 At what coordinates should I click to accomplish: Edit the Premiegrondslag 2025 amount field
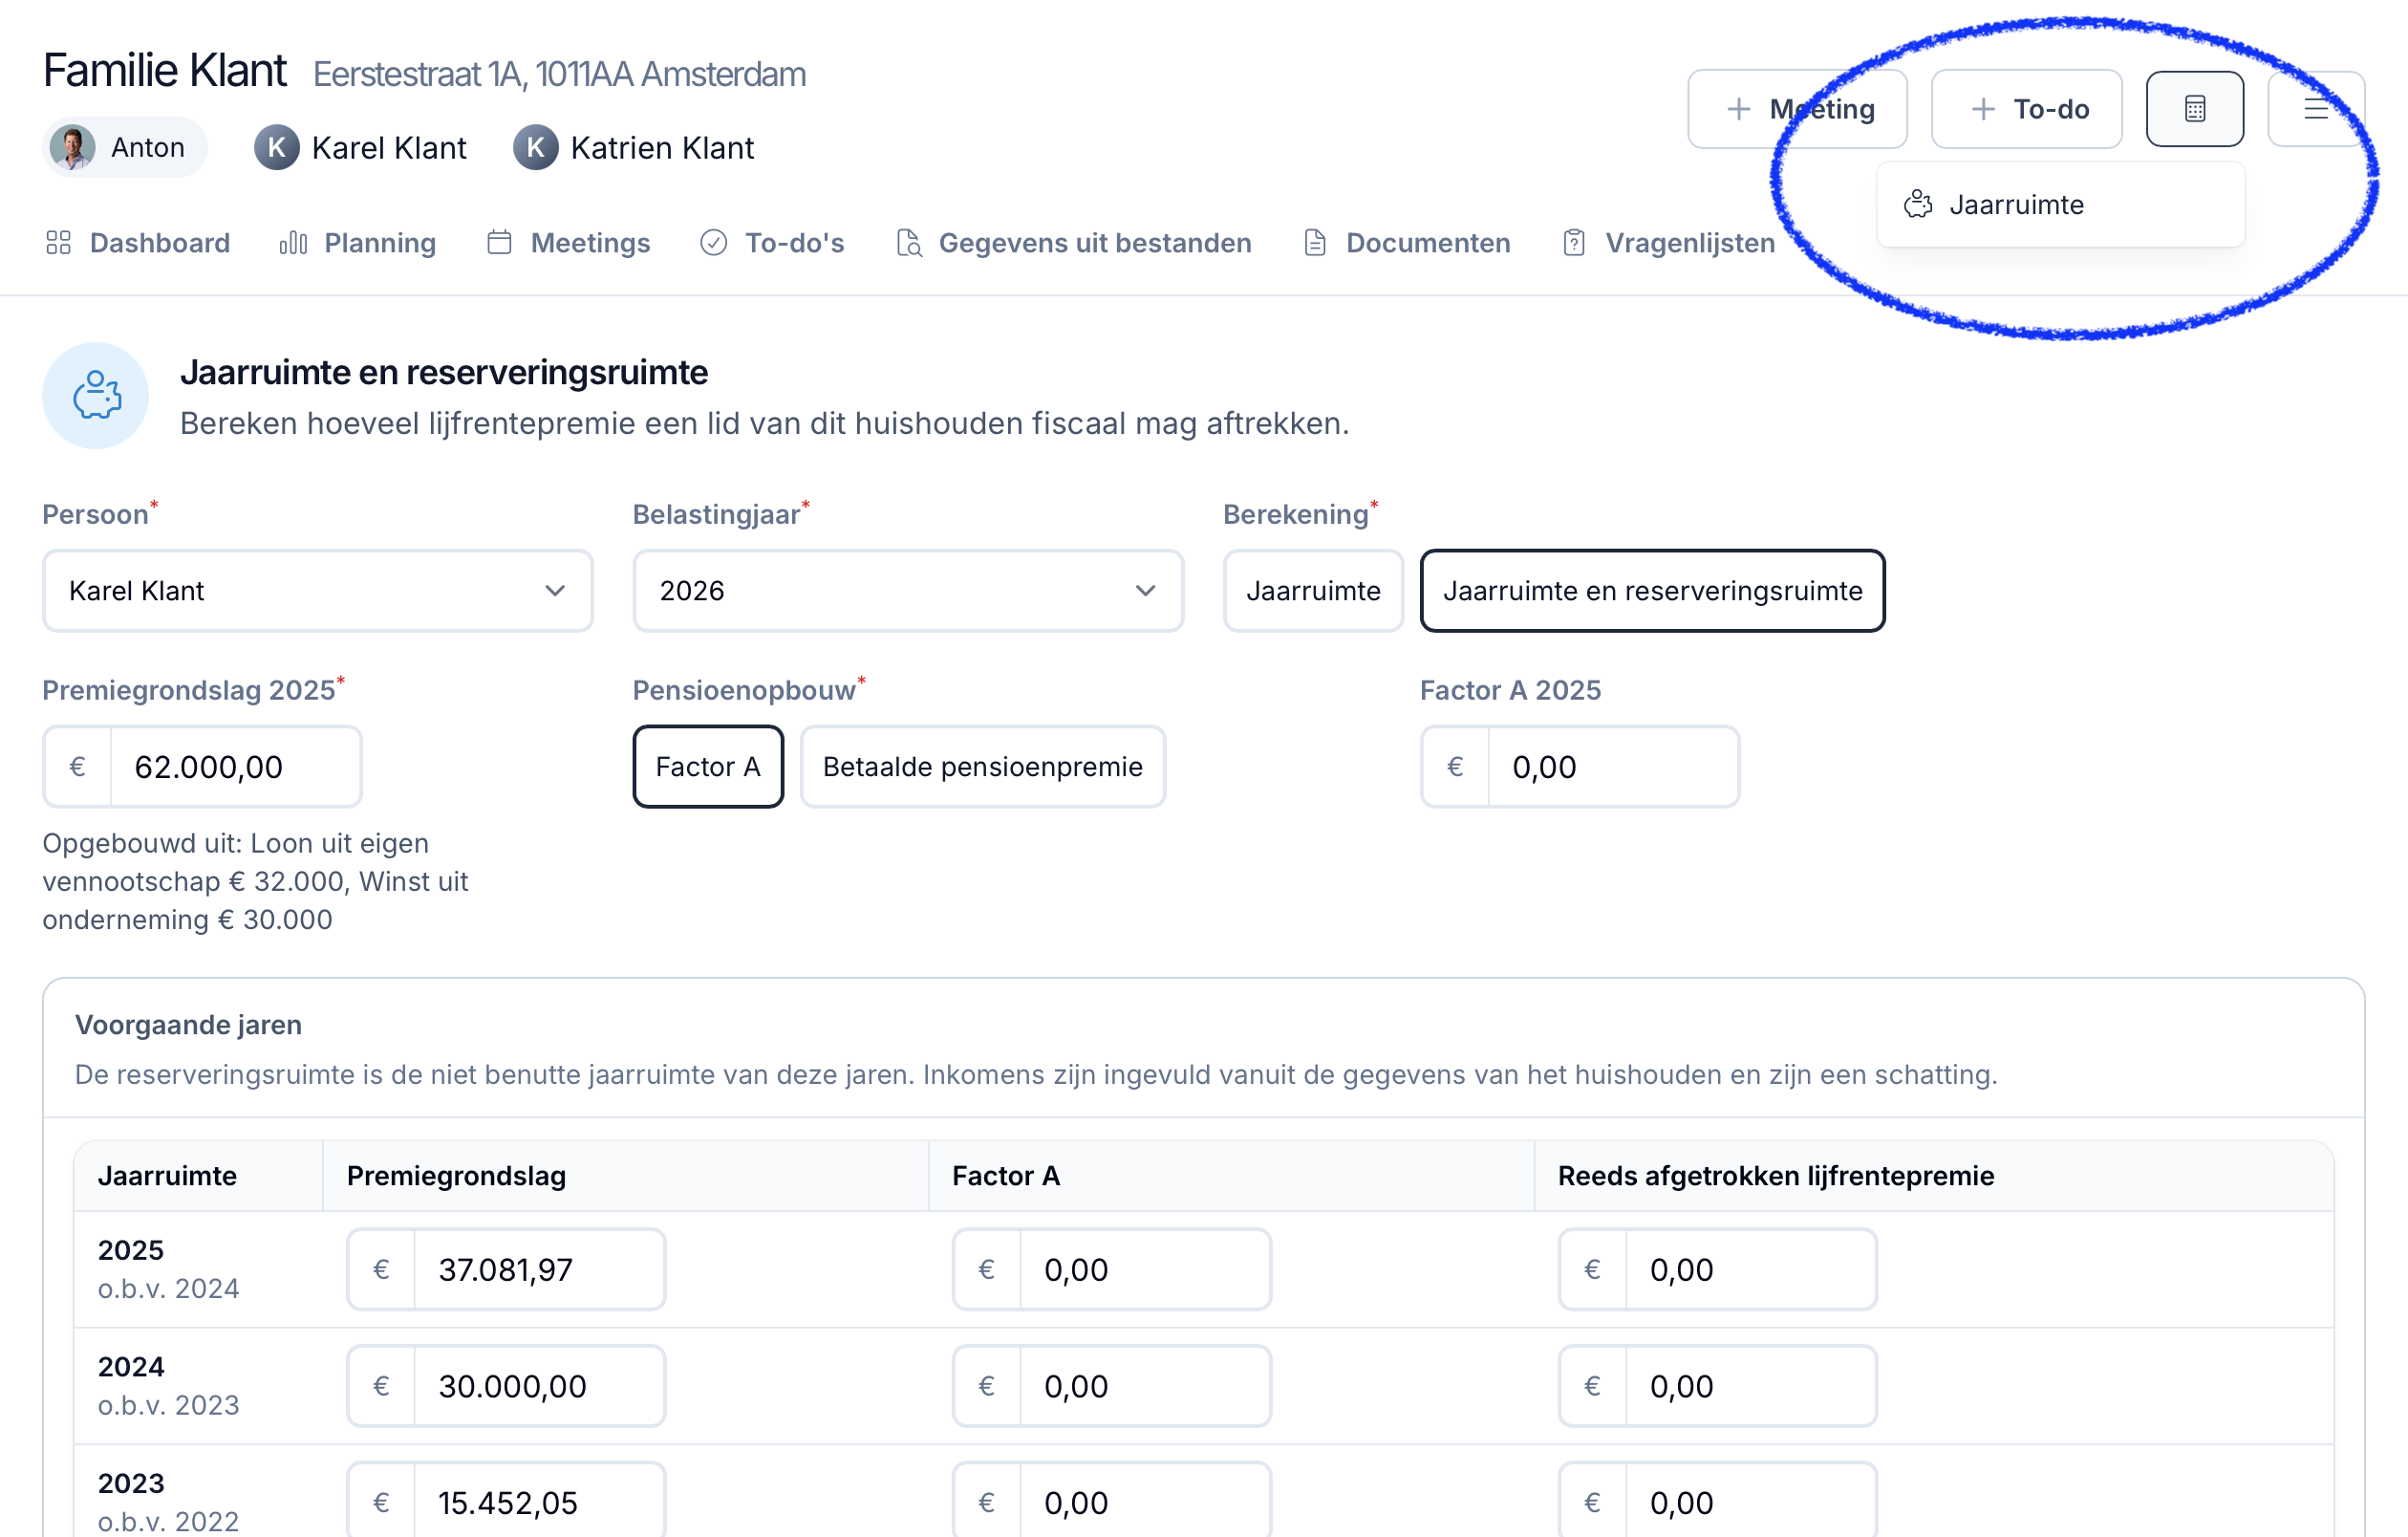pyautogui.click(x=202, y=767)
